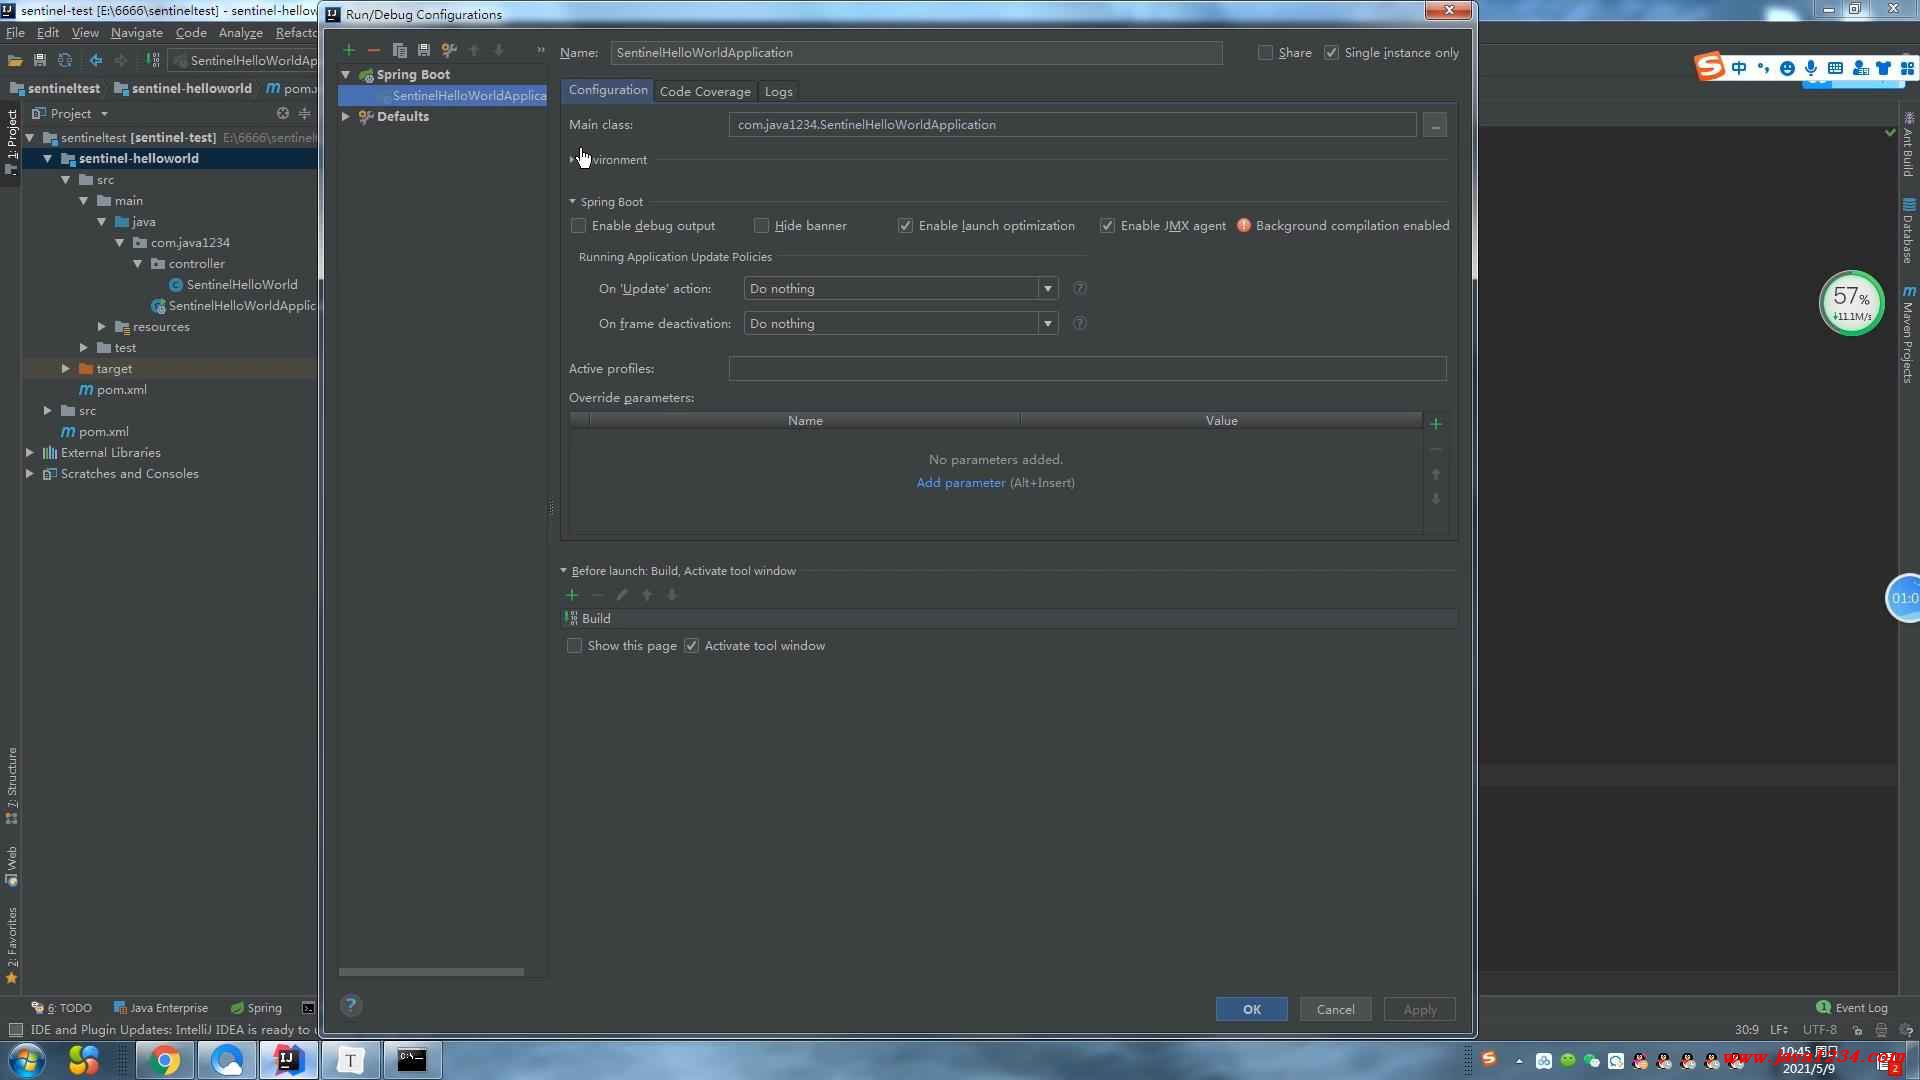Switch to command prompt in taskbar
This screenshot has width=1920, height=1080.
click(412, 1060)
